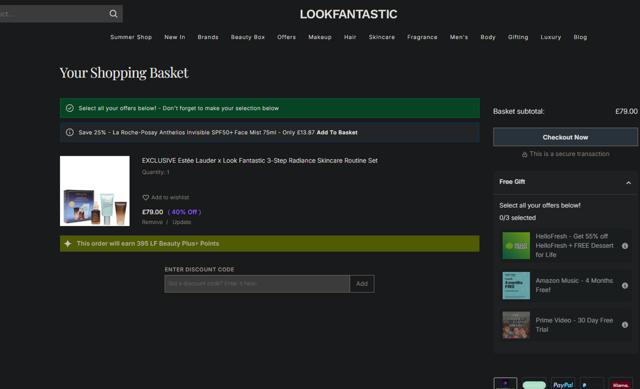The image size is (640, 389).
Task: Open the Hair menu
Action: (350, 37)
